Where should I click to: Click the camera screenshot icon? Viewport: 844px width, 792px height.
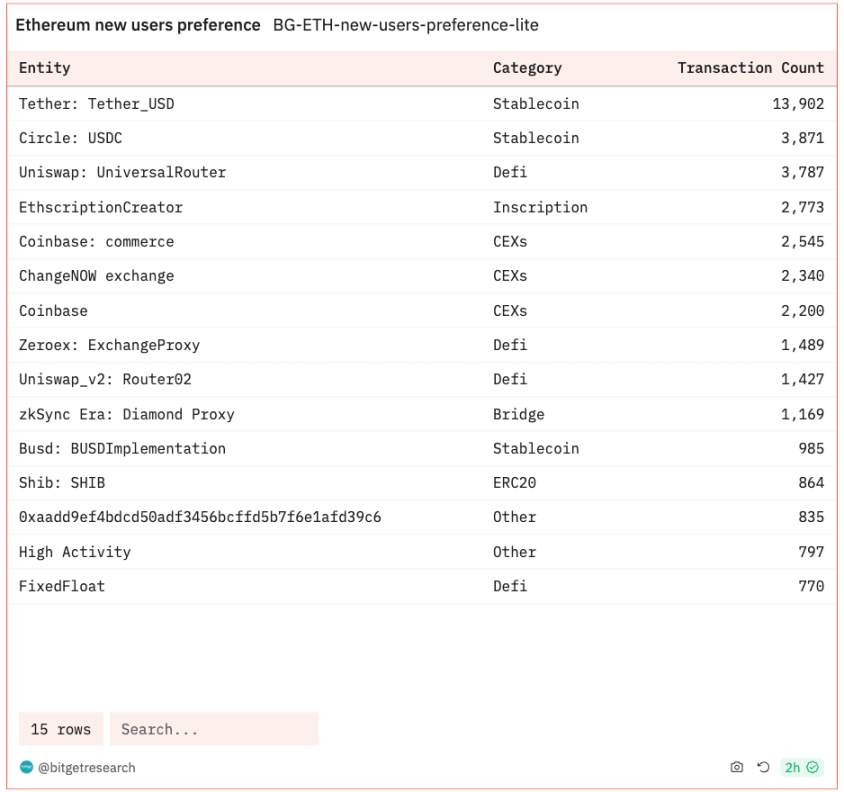click(737, 767)
